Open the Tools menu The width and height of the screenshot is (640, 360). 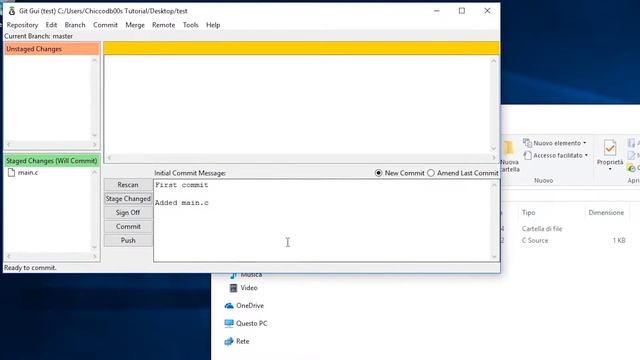(190, 25)
